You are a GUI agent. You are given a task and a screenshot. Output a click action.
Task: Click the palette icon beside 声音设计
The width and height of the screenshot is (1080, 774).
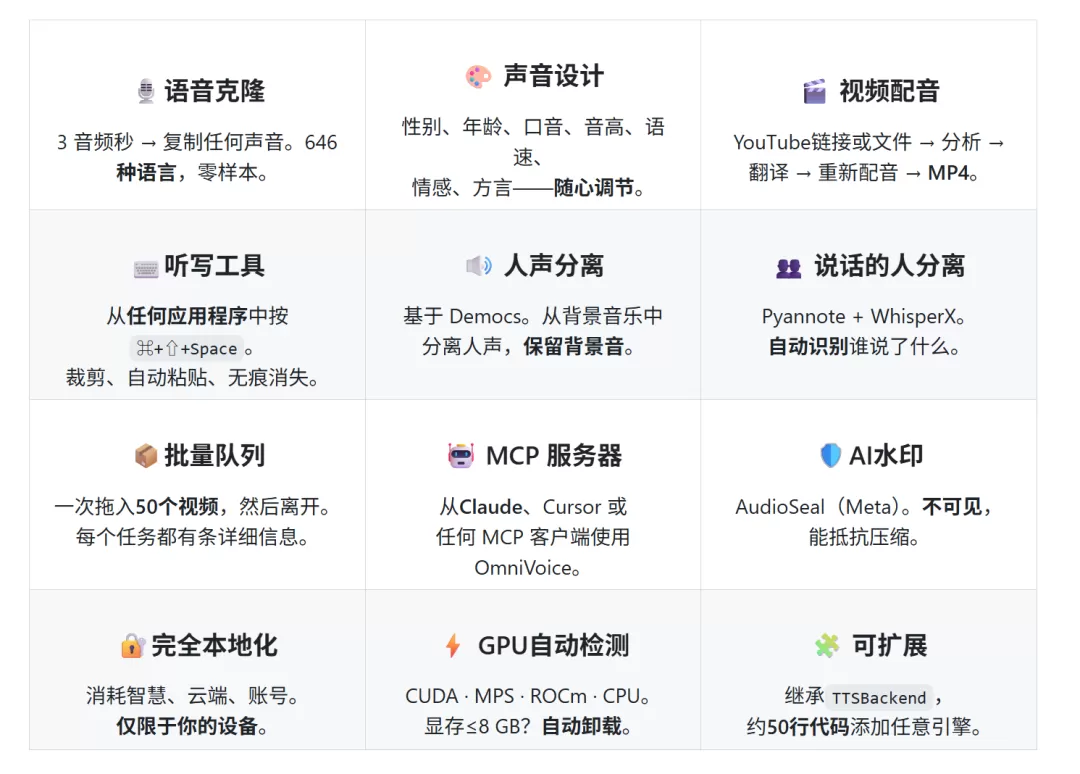click(478, 76)
